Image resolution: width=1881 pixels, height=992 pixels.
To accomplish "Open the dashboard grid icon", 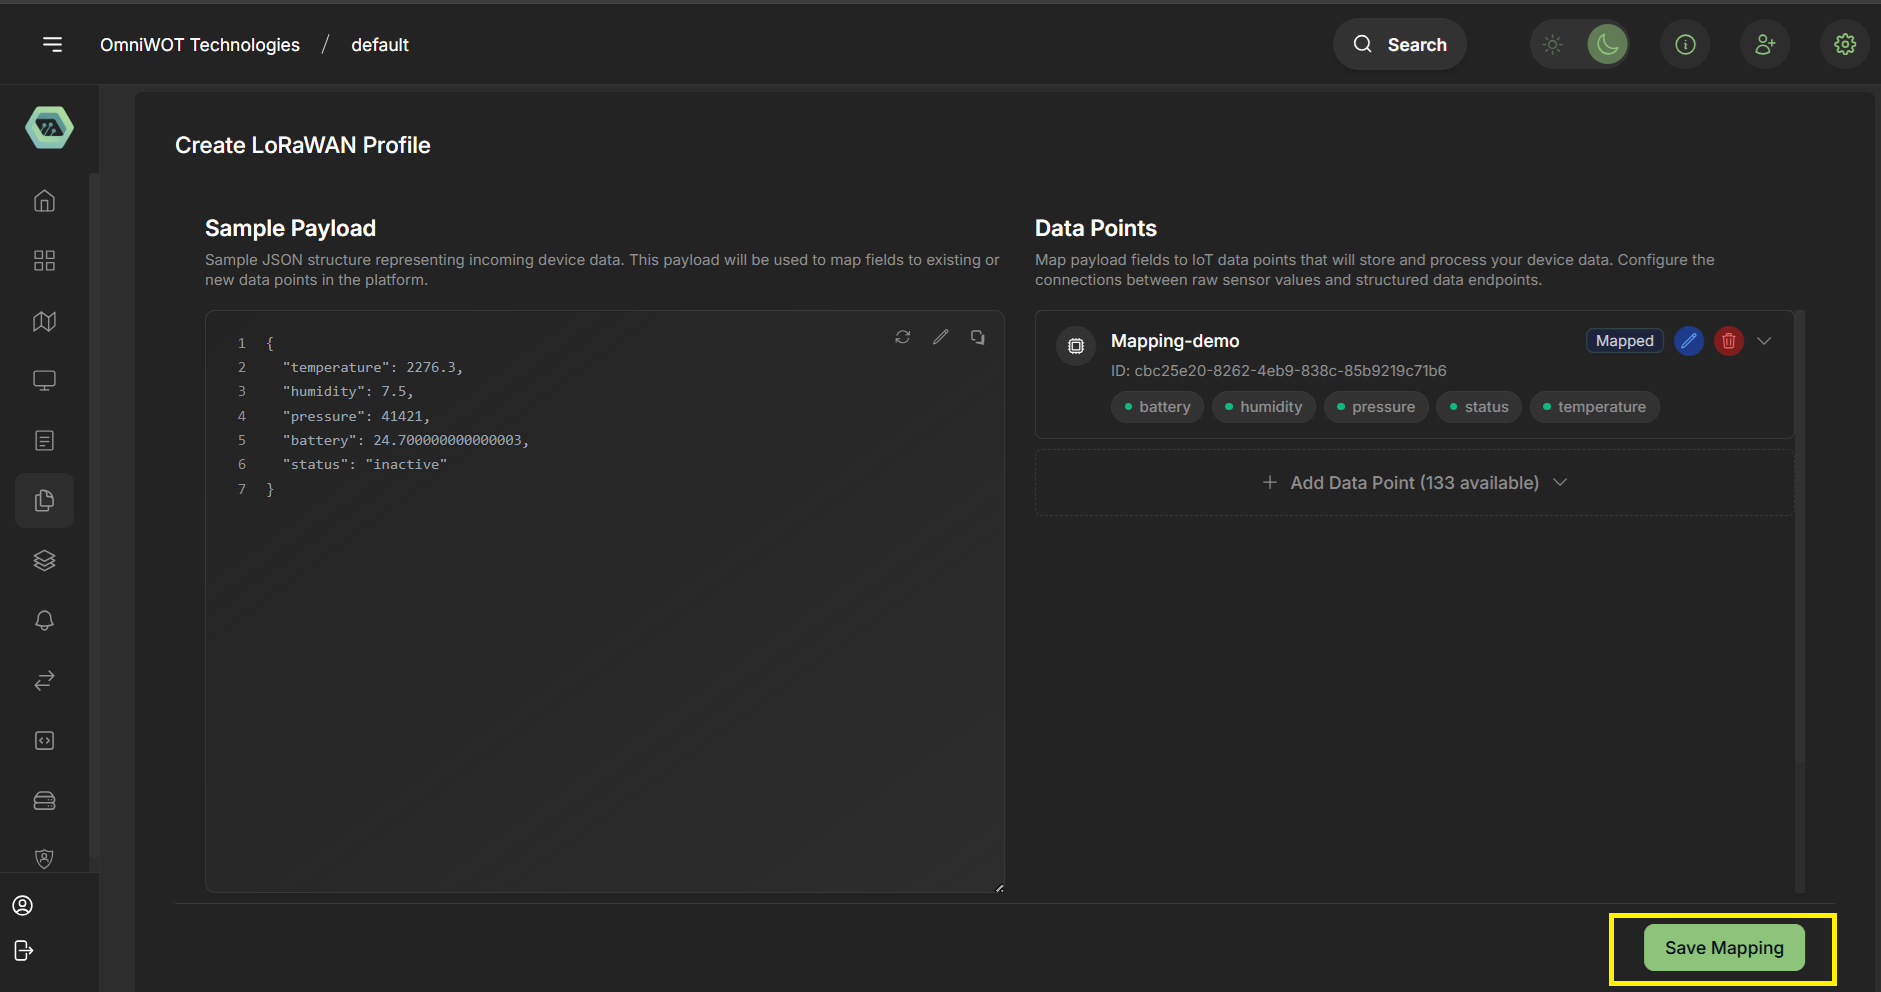I will point(44,260).
